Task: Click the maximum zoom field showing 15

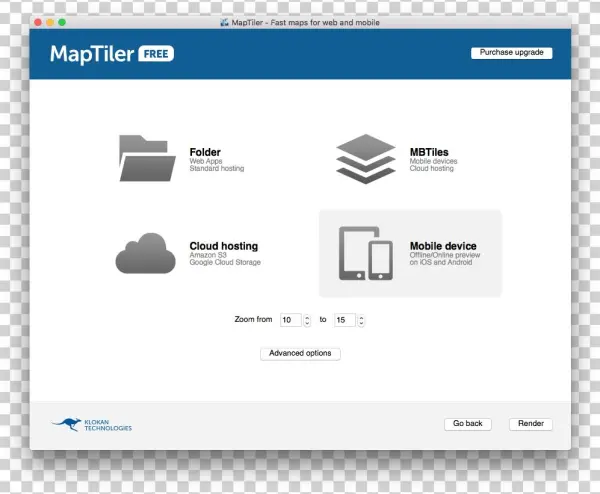Action: (x=345, y=320)
